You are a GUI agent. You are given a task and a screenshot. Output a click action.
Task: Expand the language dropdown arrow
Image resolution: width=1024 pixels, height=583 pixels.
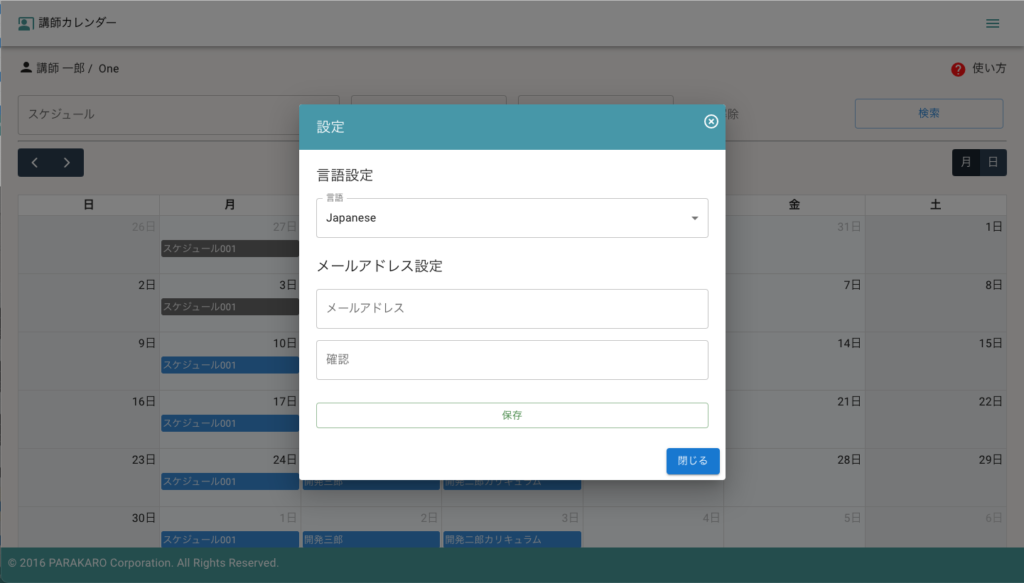694,218
